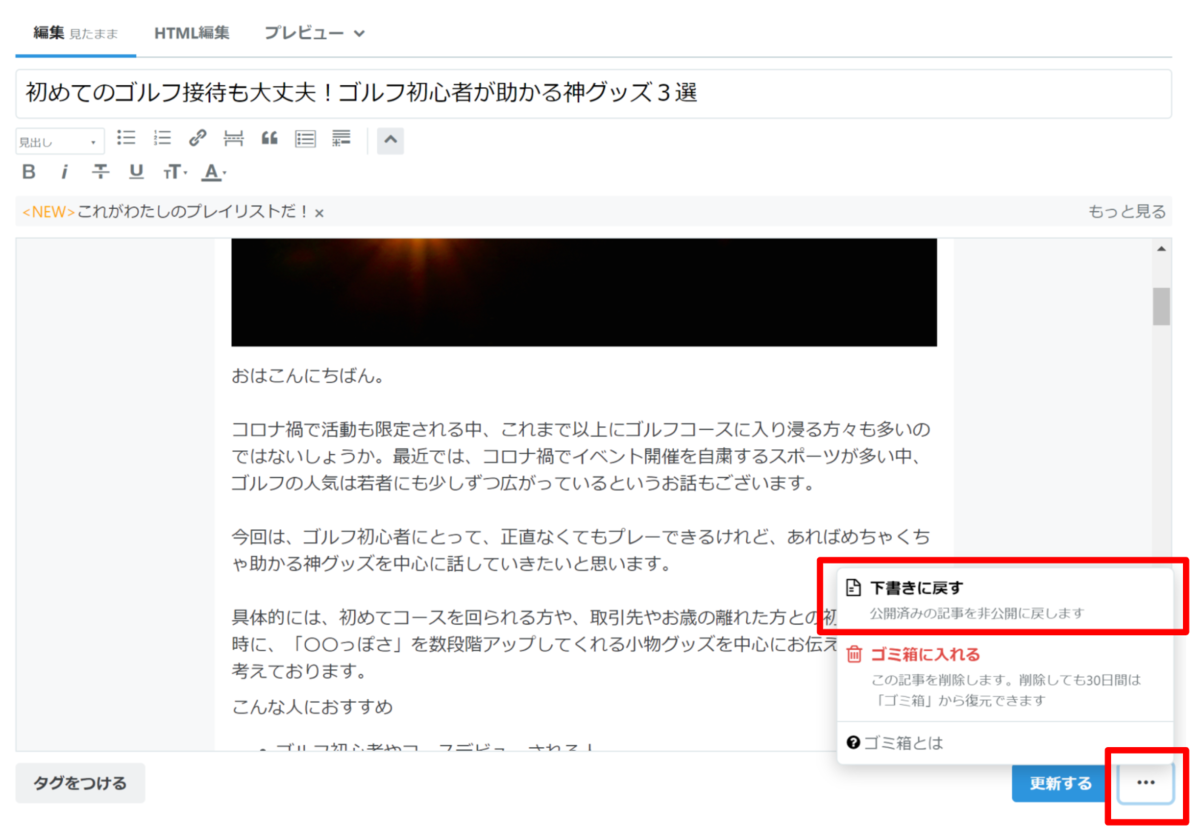Click the editor vertical scrollbar thumb
Image resolution: width=1200 pixels, height=833 pixels.
1161,306
